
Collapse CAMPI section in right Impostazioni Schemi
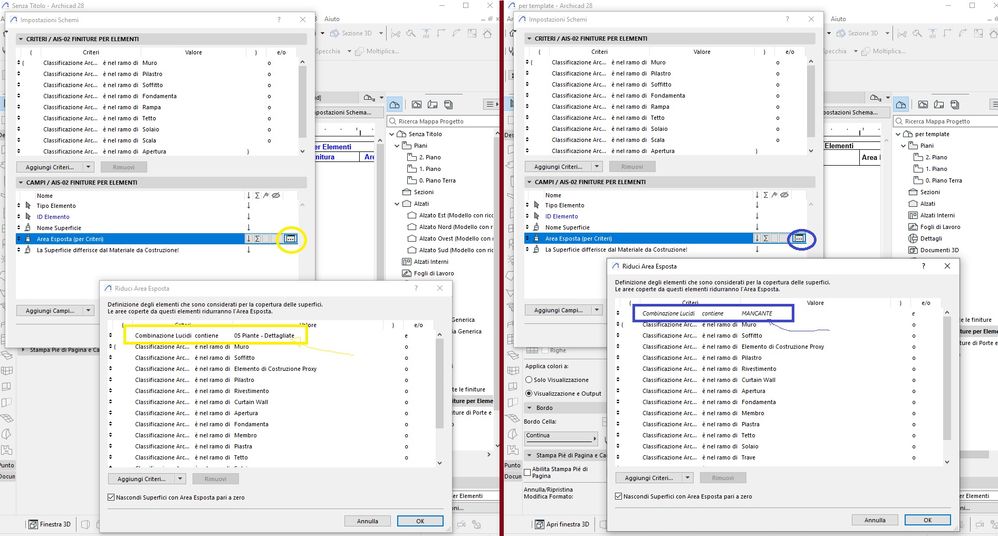click(529, 182)
